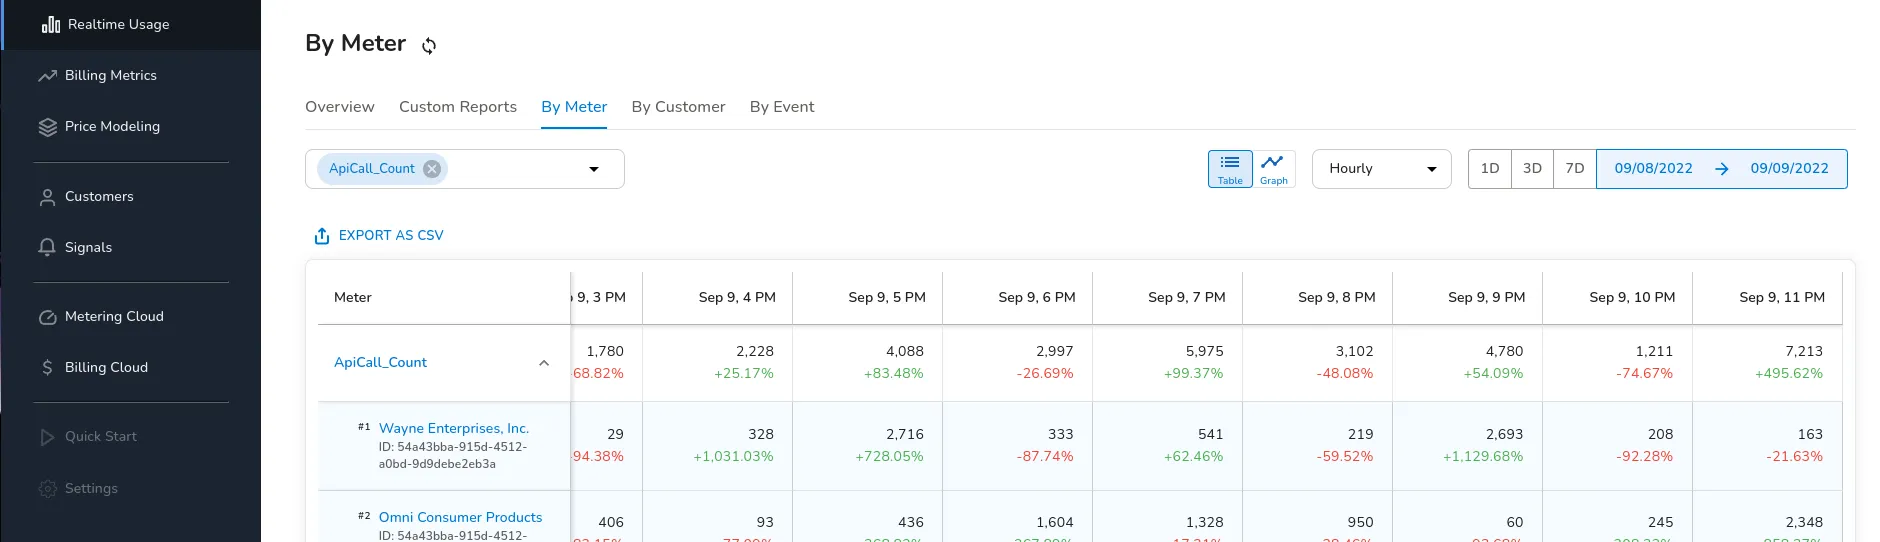Click the Sep 9, 10 PM column header

(1632, 298)
